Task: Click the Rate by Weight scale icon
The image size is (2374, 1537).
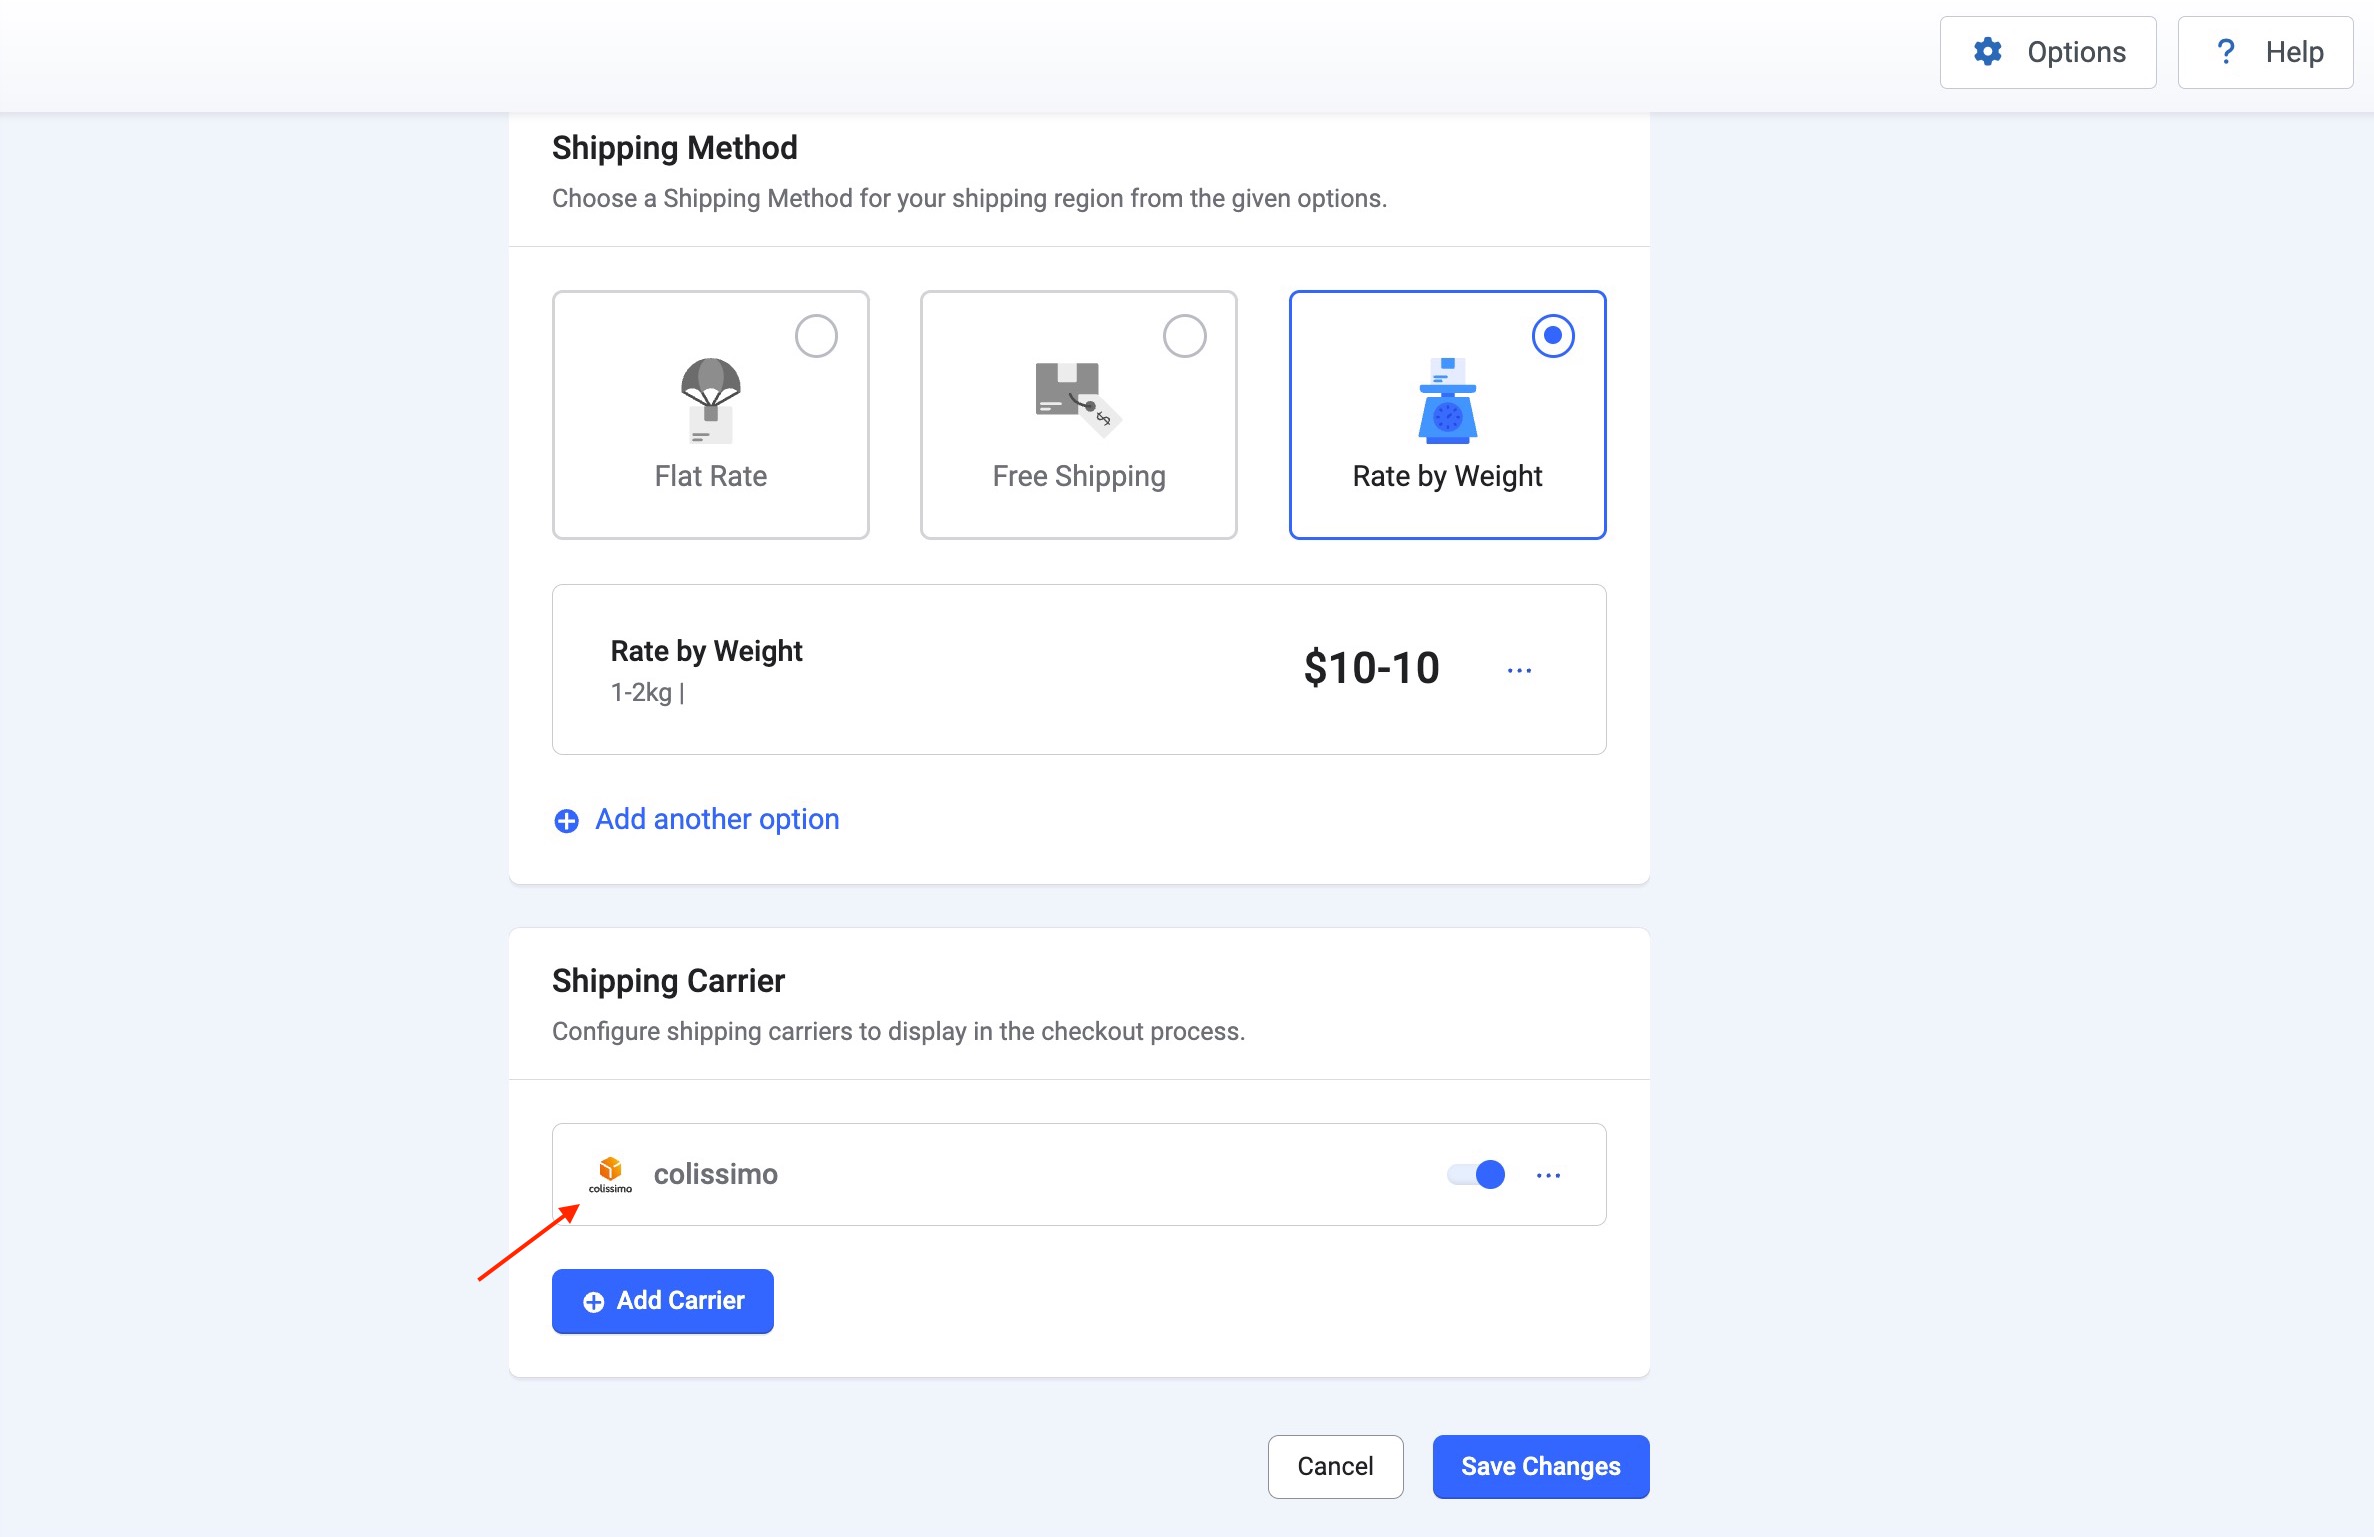Action: tap(1447, 400)
